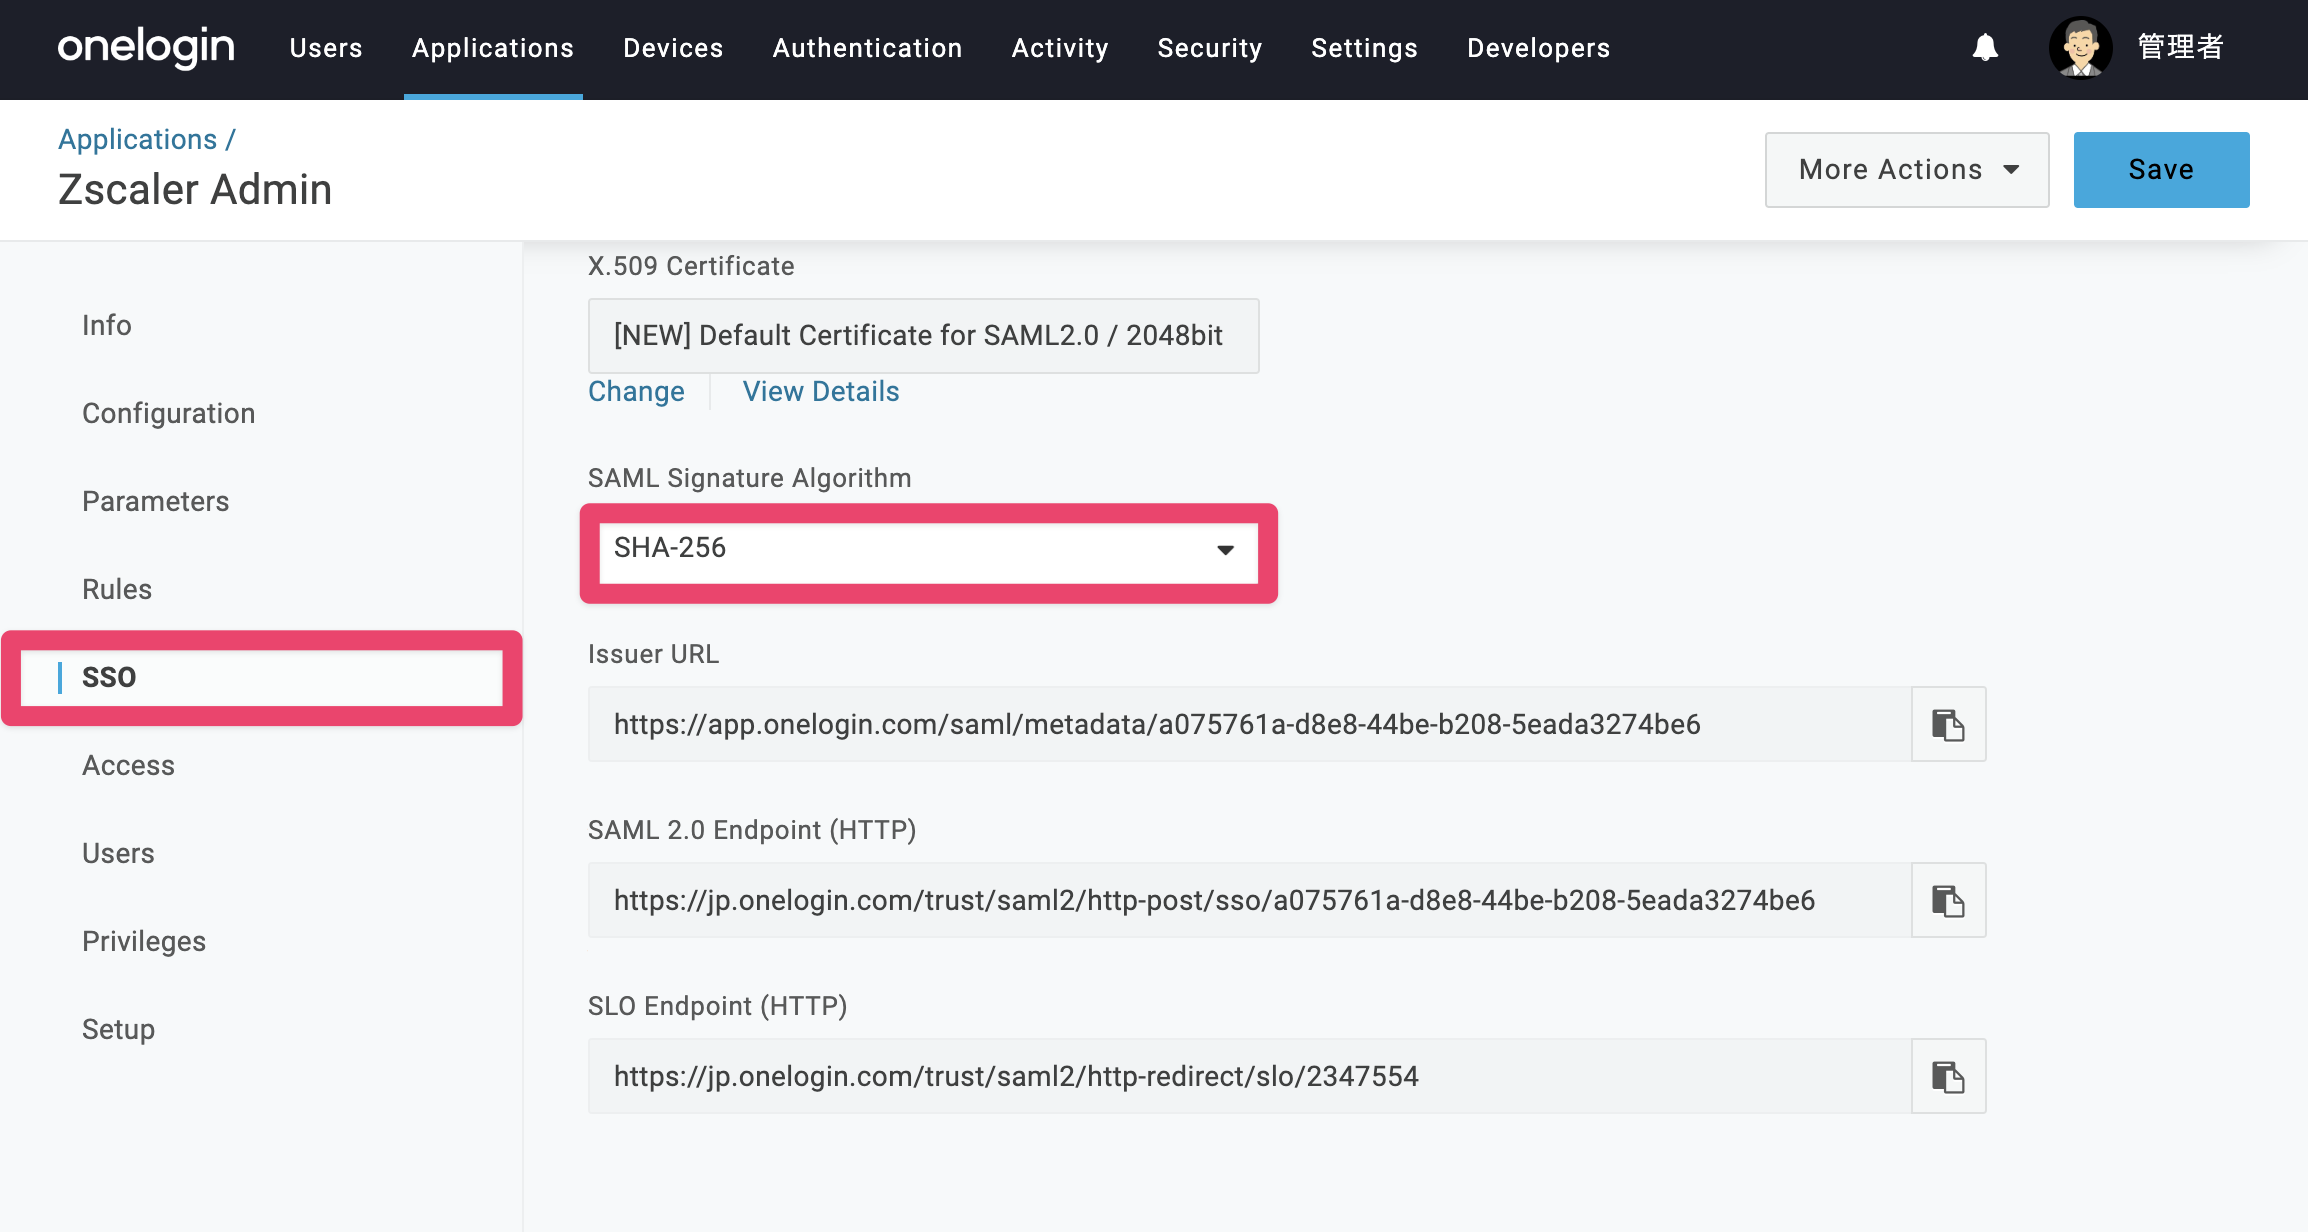Click the Issuer URL label
The image size is (2308, 1232).
pos(653,654)
